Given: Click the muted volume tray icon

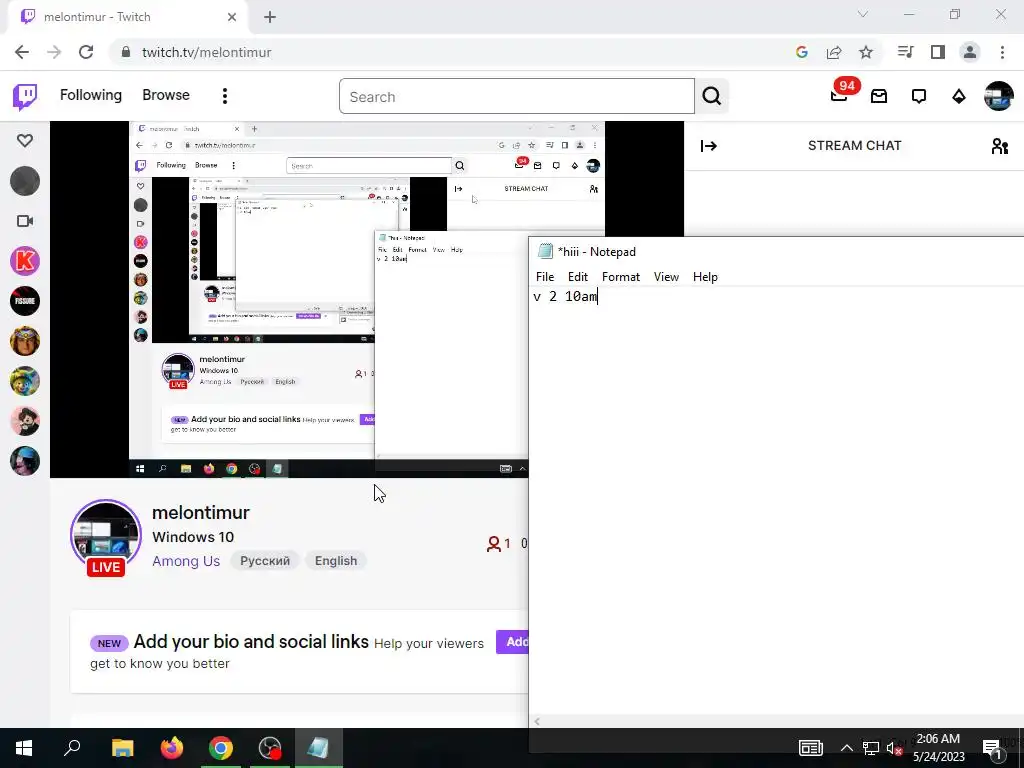Looking at the screenshot, I should tap(894, 748).
